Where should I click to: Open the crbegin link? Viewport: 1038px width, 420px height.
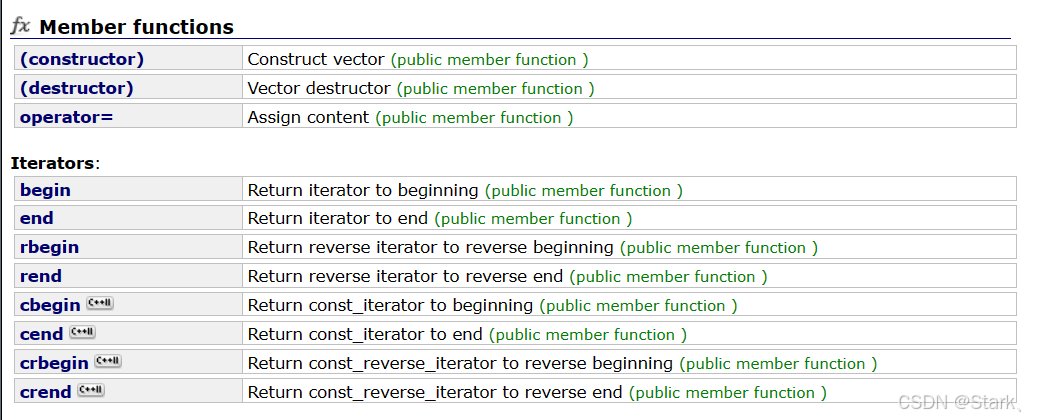tap(54, 363)
